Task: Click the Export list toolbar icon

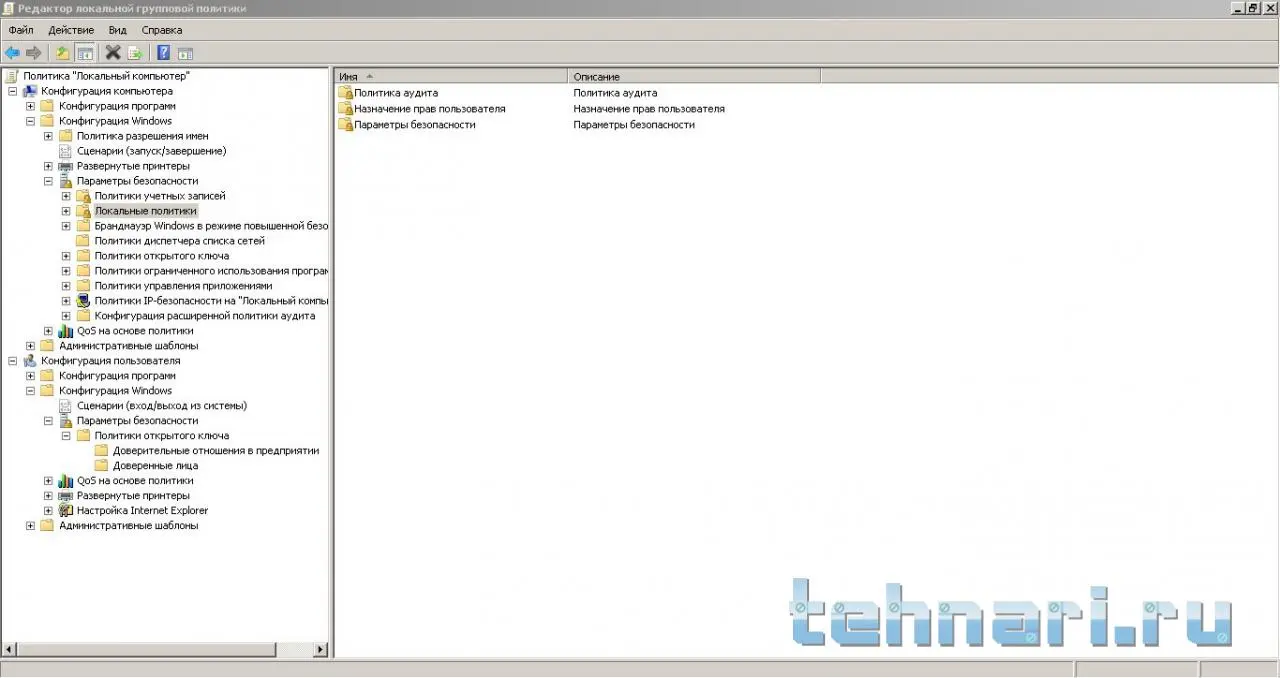Action: [x=135, y=53]
